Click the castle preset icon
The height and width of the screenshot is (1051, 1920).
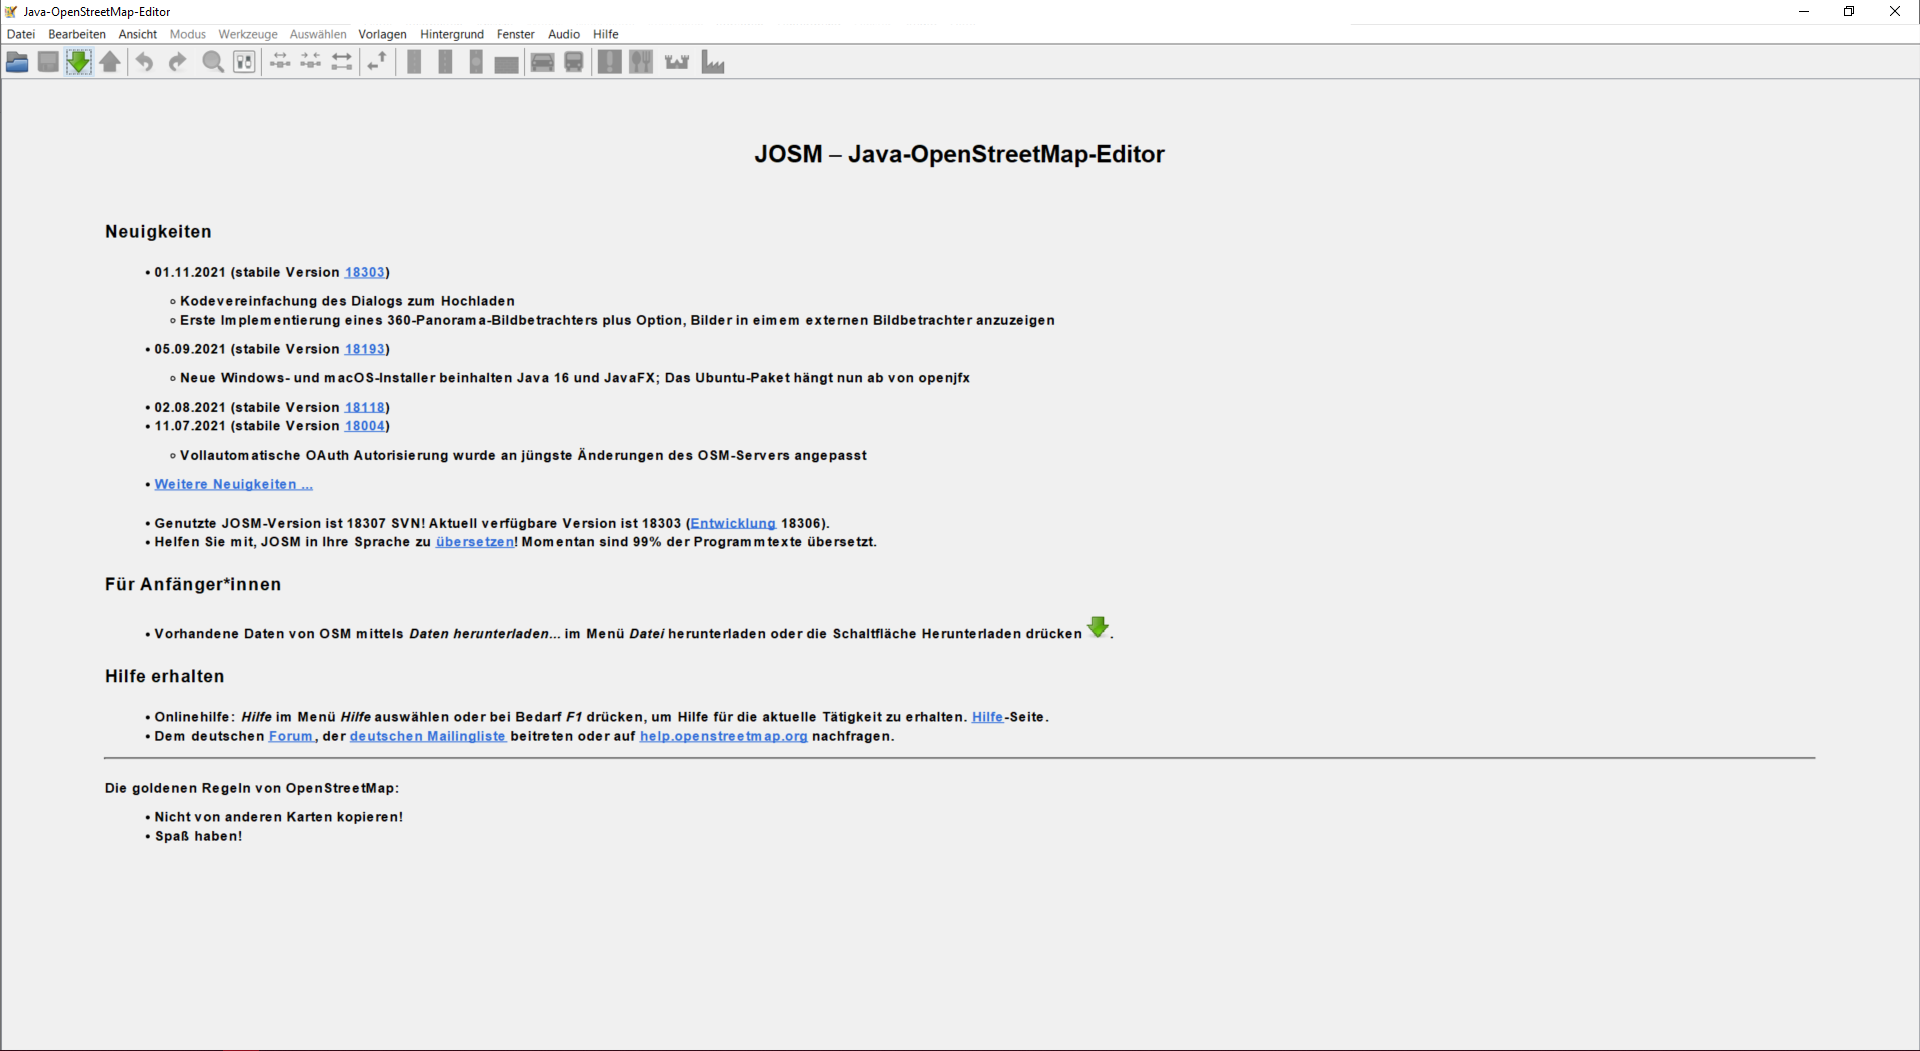click(677, 62)
